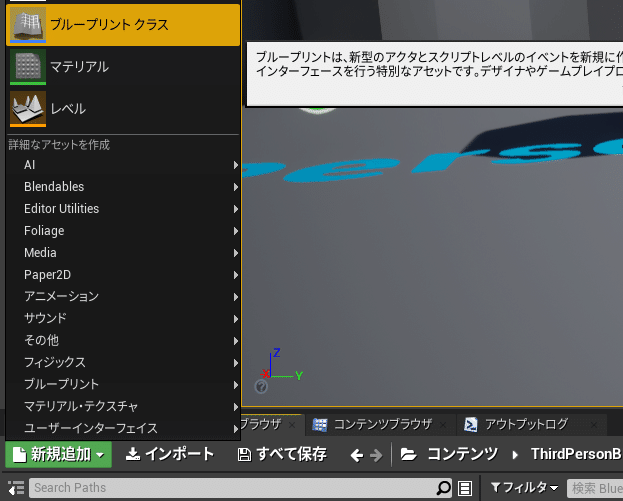Switch to the コンテンツブラウザ tab
623x501 pixels.
[382, 424]
